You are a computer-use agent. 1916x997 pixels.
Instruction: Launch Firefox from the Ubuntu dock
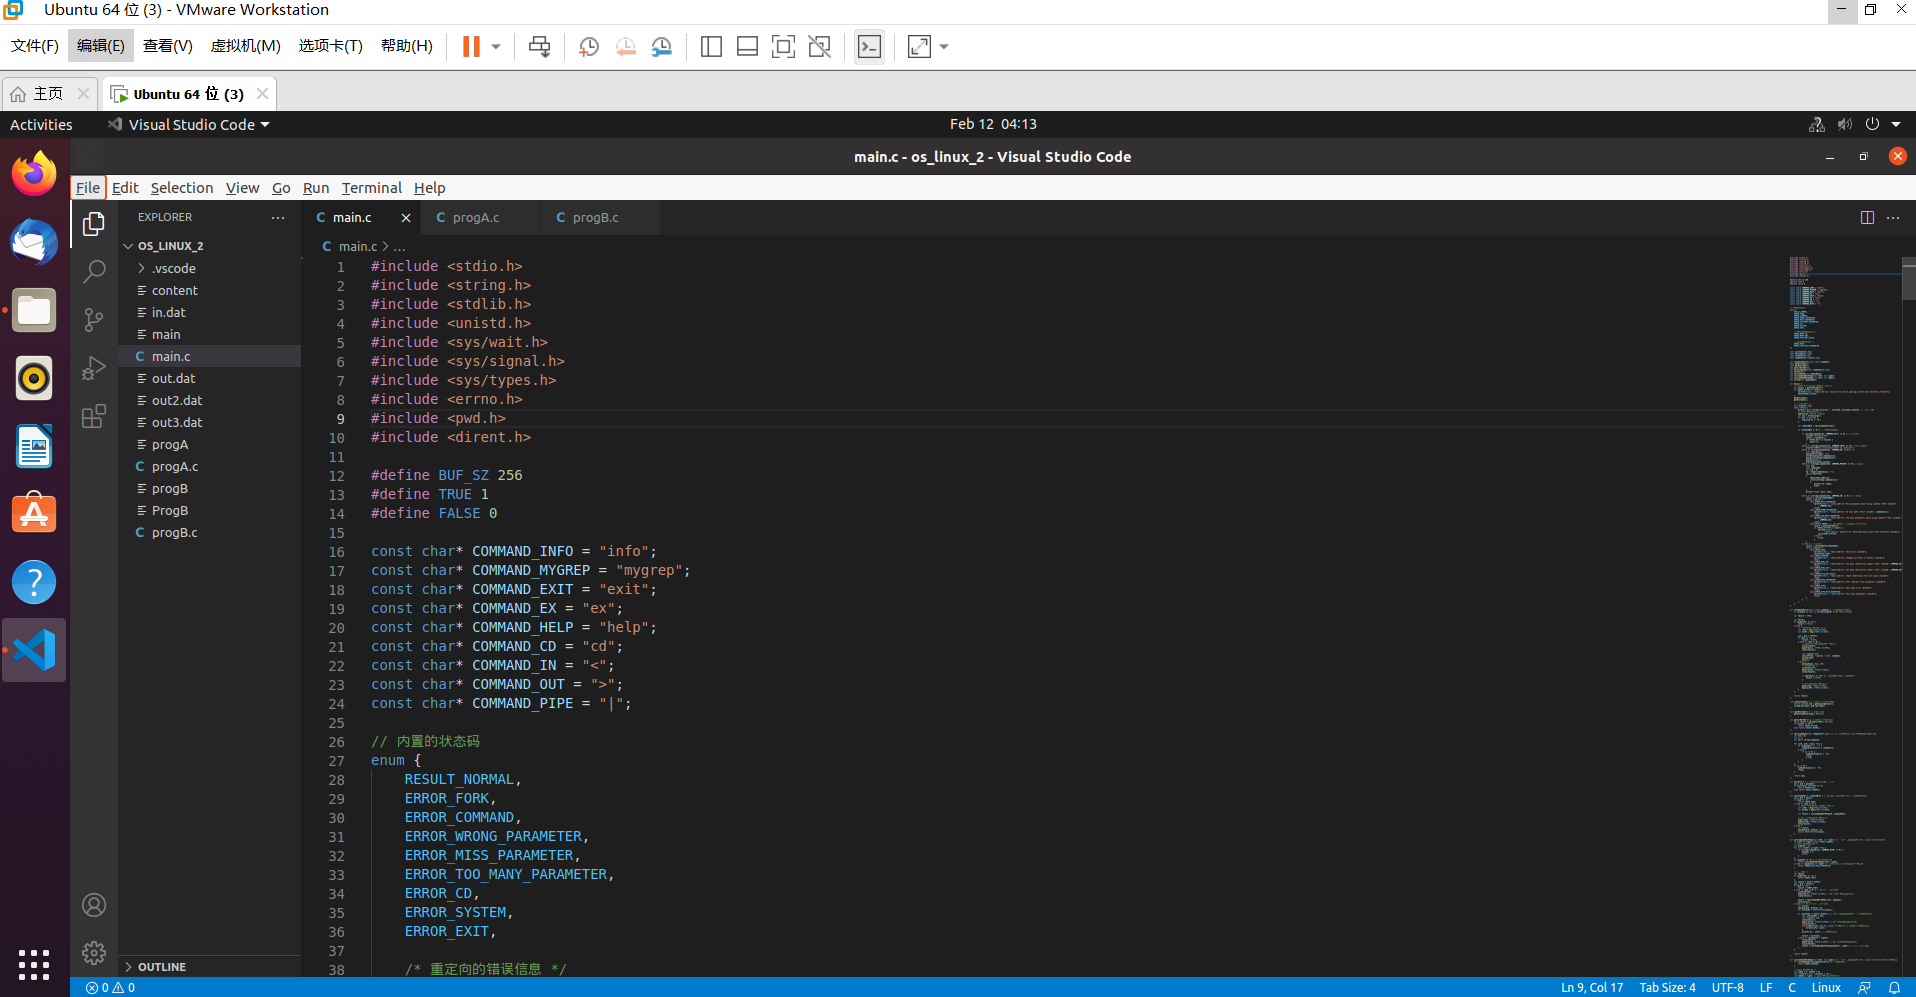34,173
